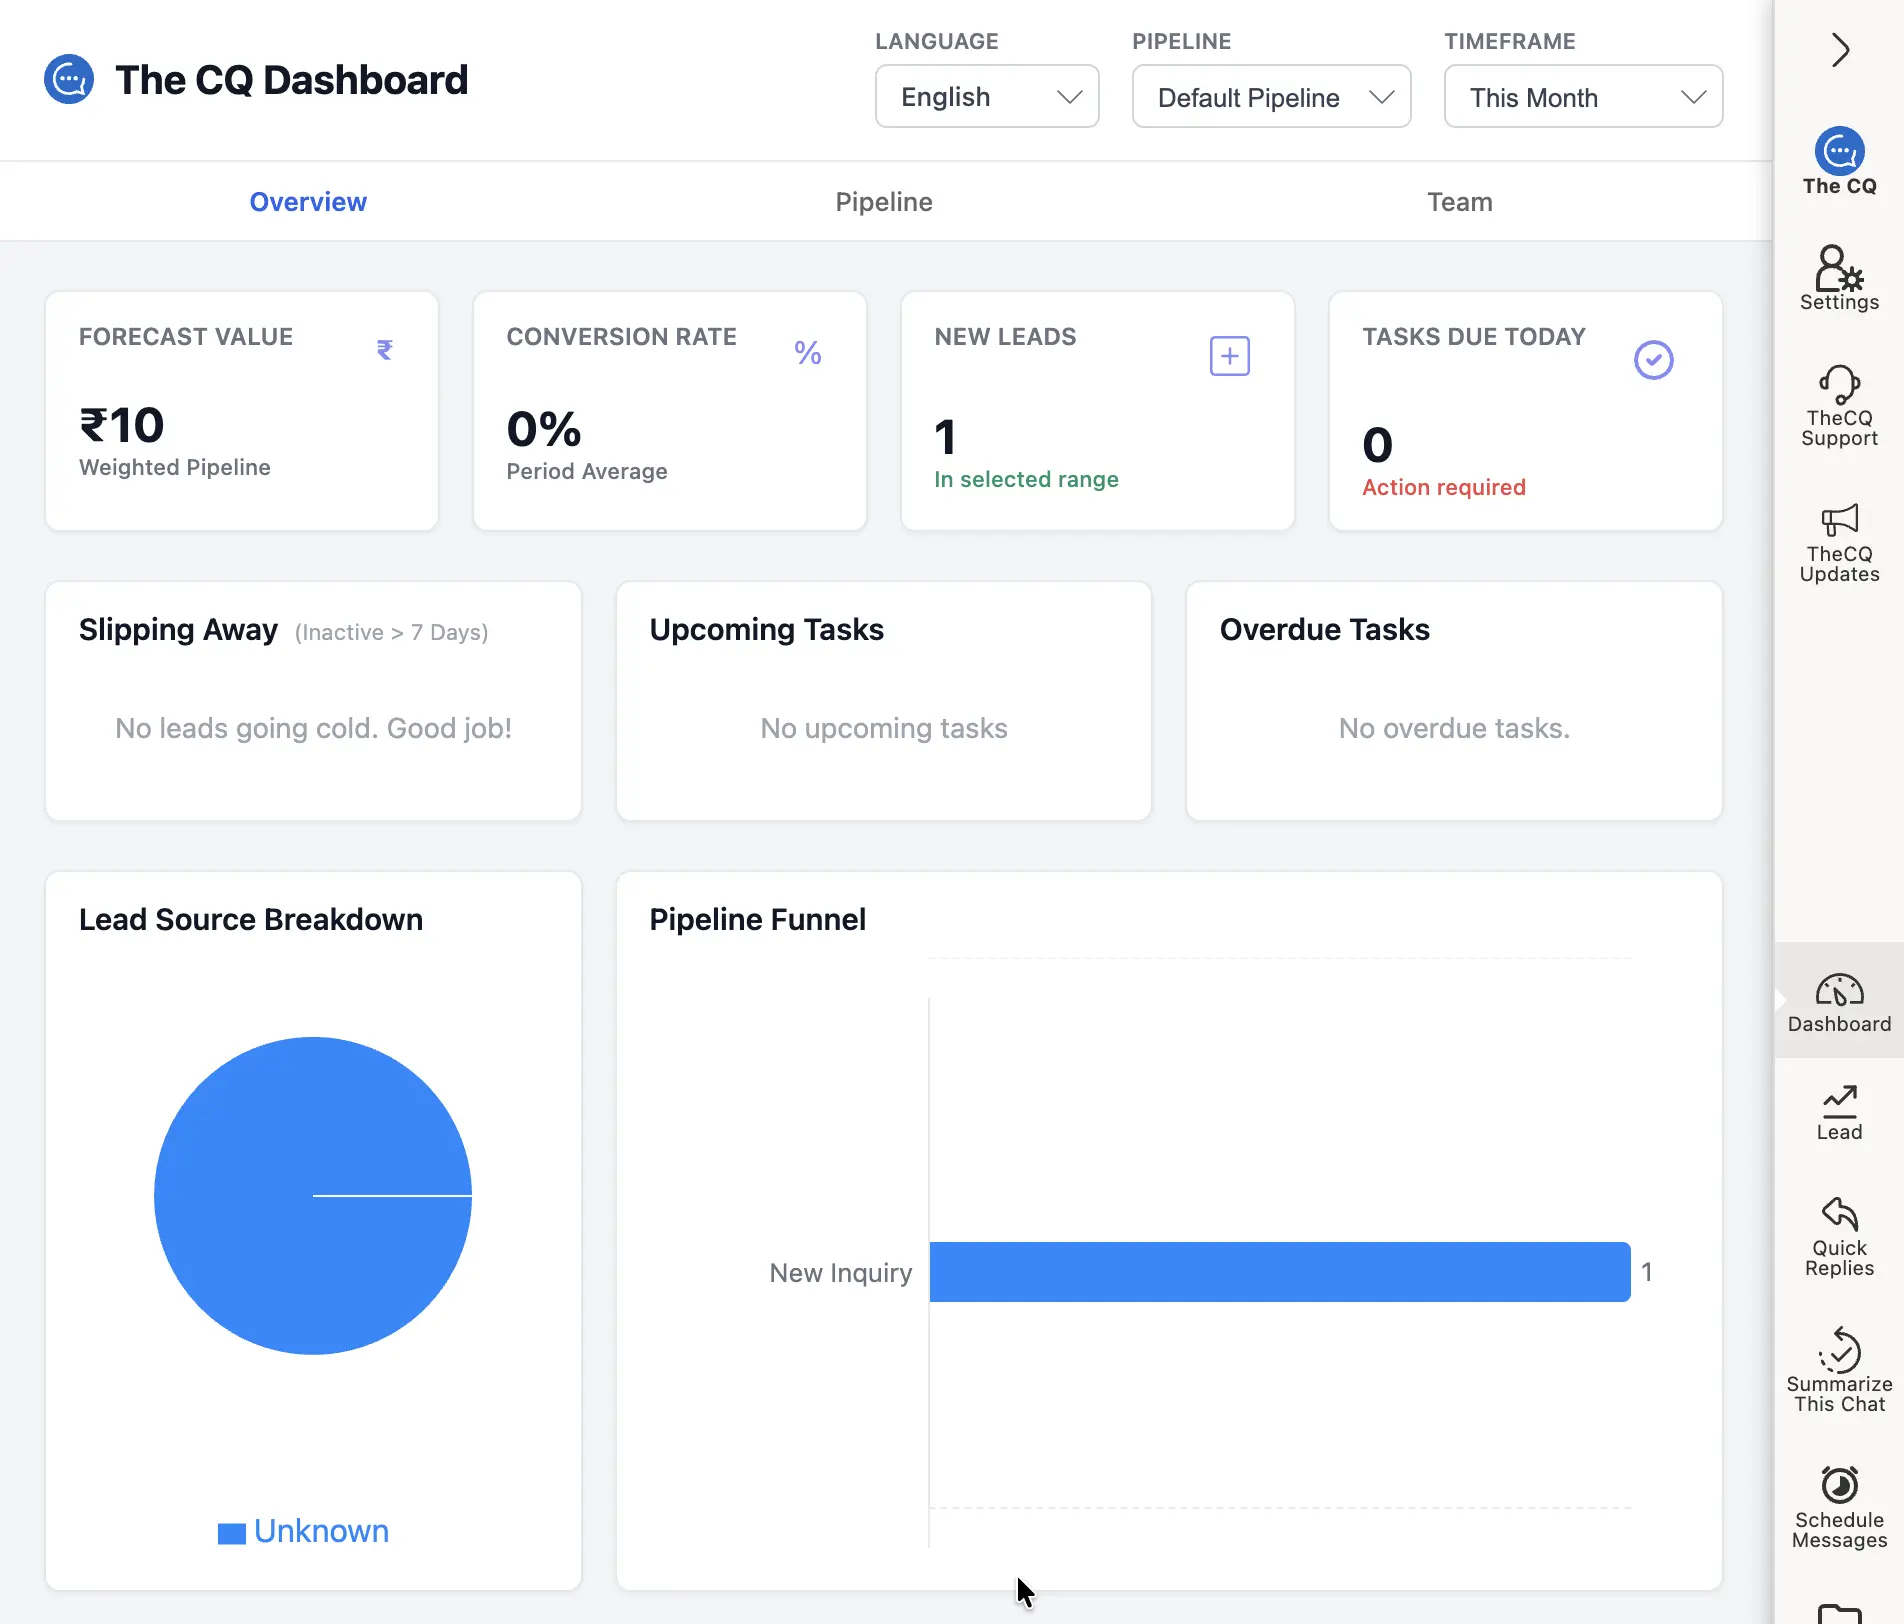This screenshot has height=1624, width=1904.
Task: Click the 'Action required' text
Action: pyautogui.click(x=1444, y=488)
